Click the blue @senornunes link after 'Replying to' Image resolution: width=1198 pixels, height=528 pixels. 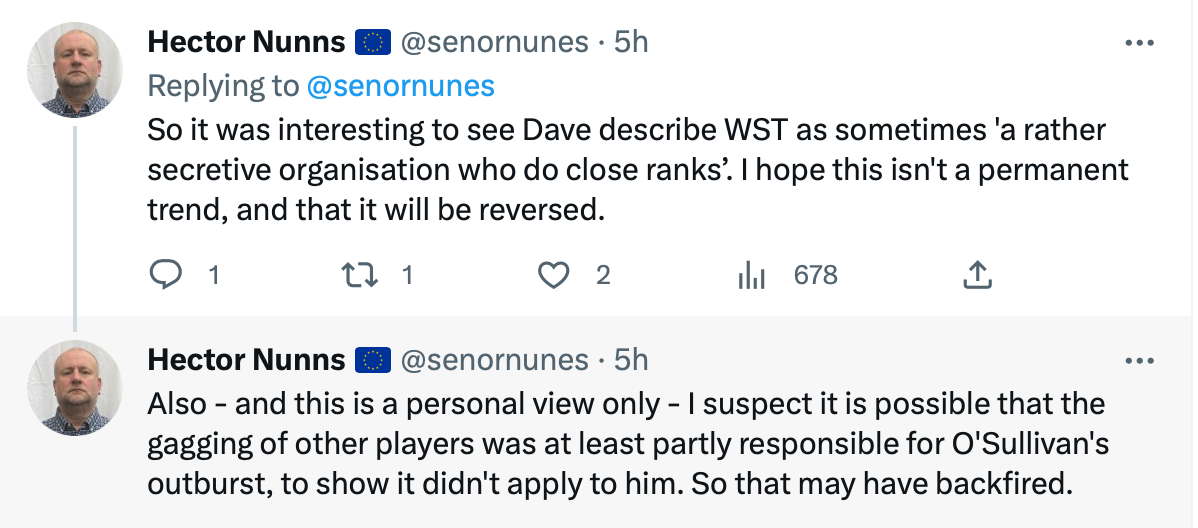click(400, 86)
